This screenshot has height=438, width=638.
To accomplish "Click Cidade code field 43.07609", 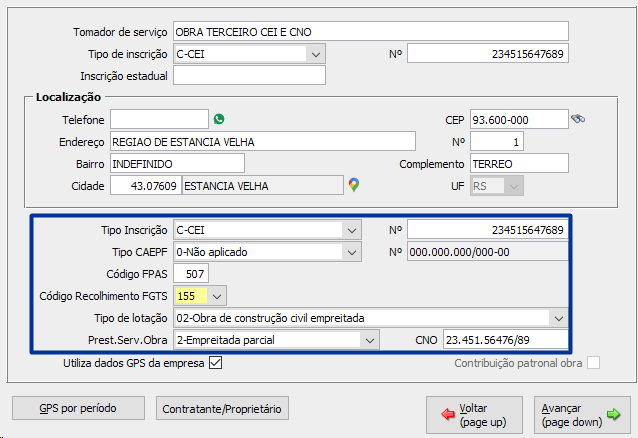I will (x=146, y=185).
